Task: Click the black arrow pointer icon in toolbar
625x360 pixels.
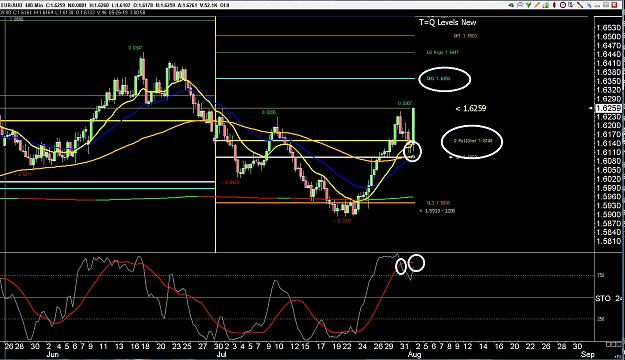Action: coord(511,5)
